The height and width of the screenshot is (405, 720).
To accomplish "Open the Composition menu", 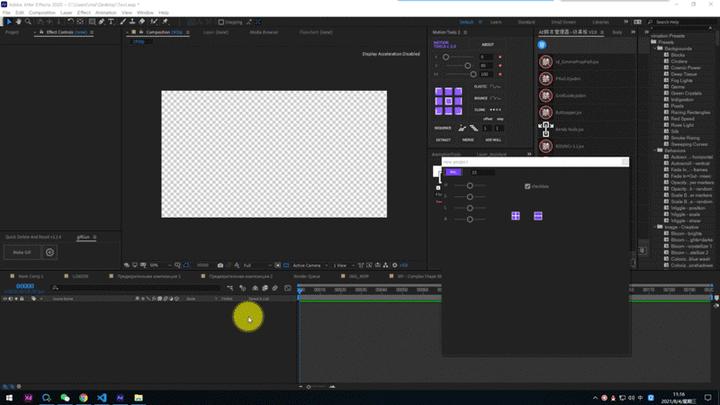I will tap(42, 12).
